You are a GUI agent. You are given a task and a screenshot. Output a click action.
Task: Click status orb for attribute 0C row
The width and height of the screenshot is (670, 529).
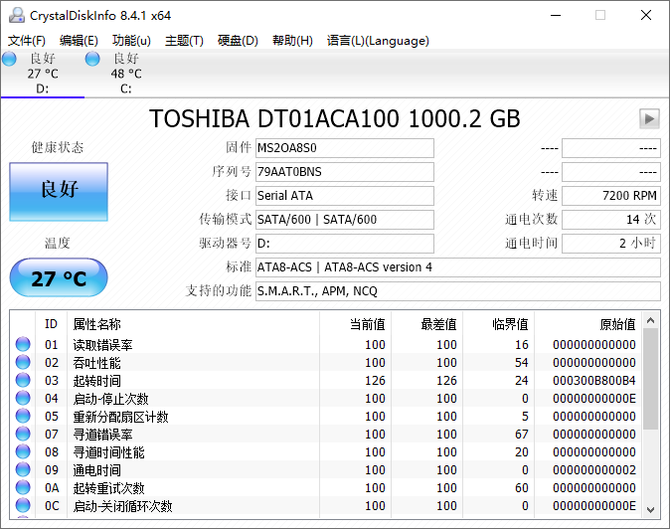click(22, 506)
